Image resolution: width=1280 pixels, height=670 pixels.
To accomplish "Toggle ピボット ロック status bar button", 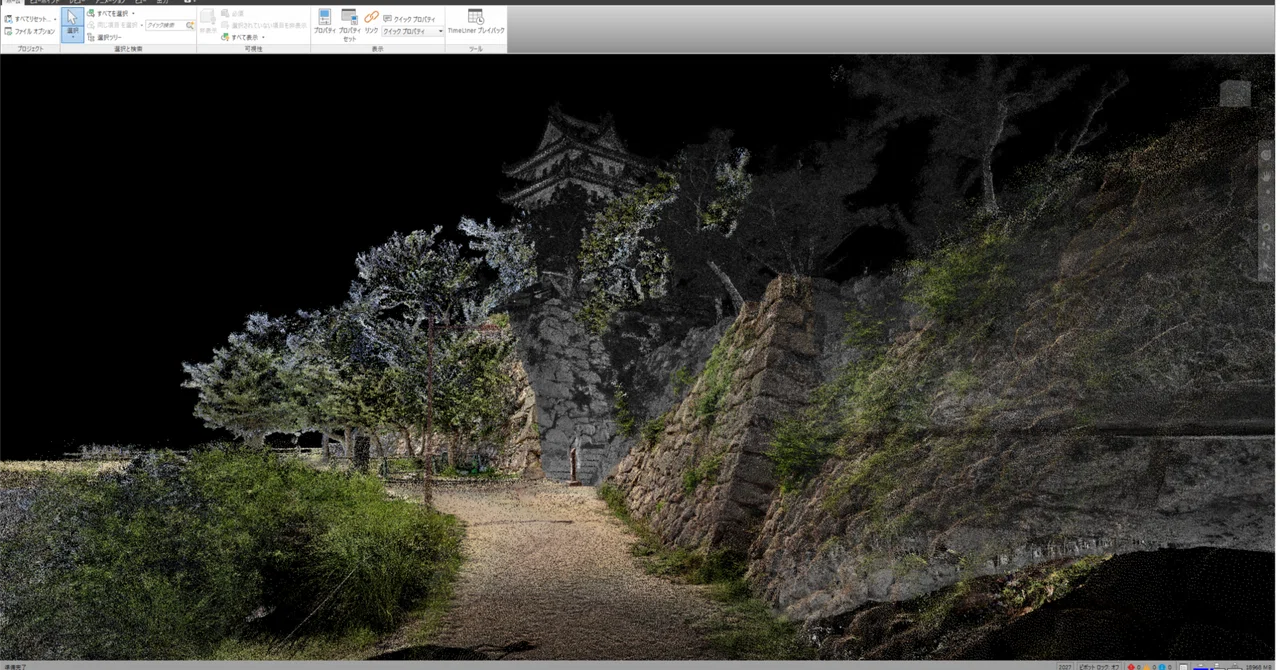I will click(1099, 666).
